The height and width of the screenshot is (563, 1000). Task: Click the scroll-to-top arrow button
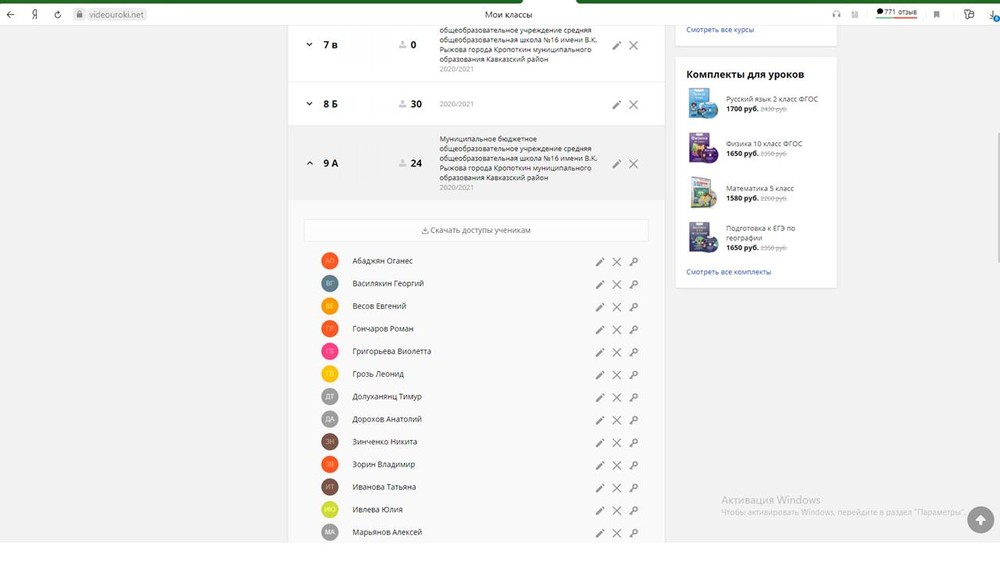(980, 520)
